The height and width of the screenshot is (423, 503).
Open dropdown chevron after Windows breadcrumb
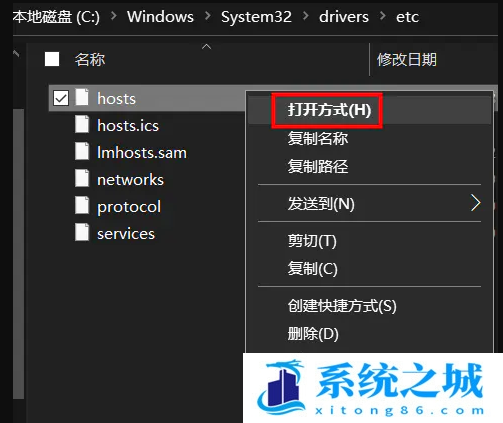coord(208,16)
